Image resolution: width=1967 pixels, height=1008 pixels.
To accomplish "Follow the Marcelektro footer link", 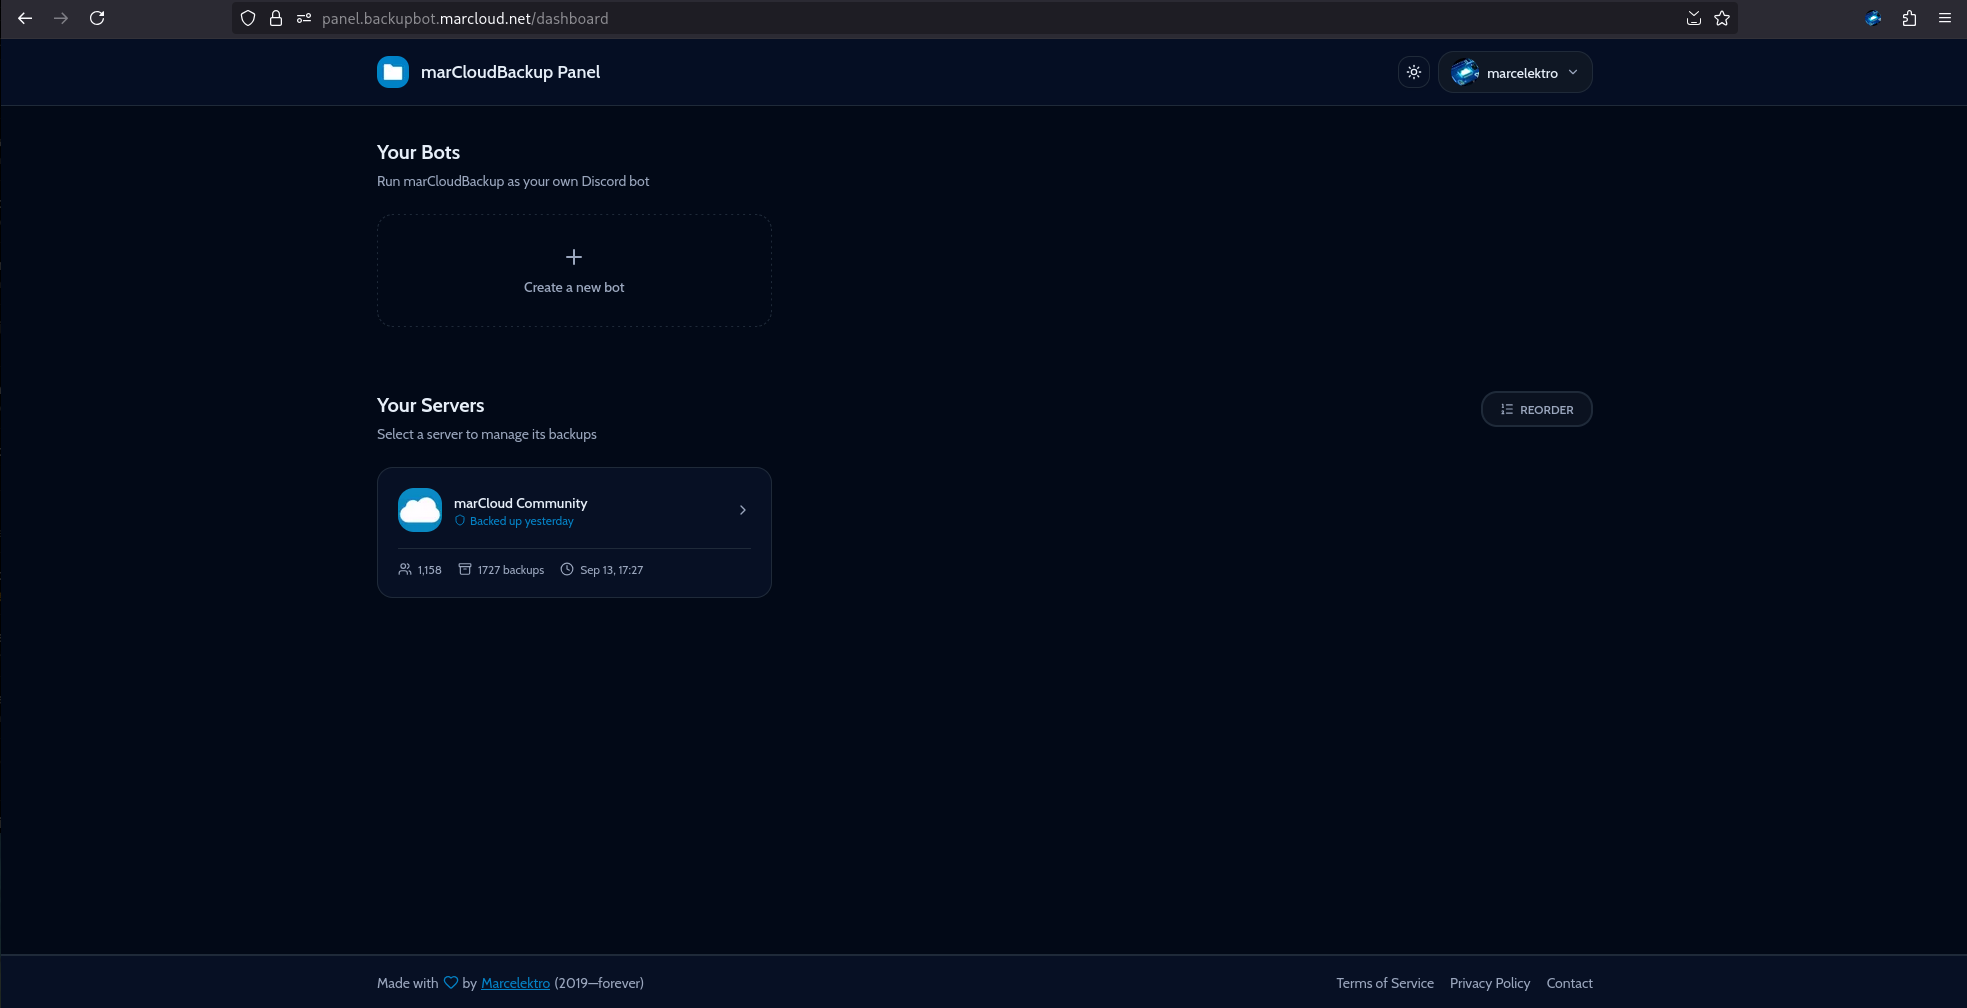I will click(515, 983).
